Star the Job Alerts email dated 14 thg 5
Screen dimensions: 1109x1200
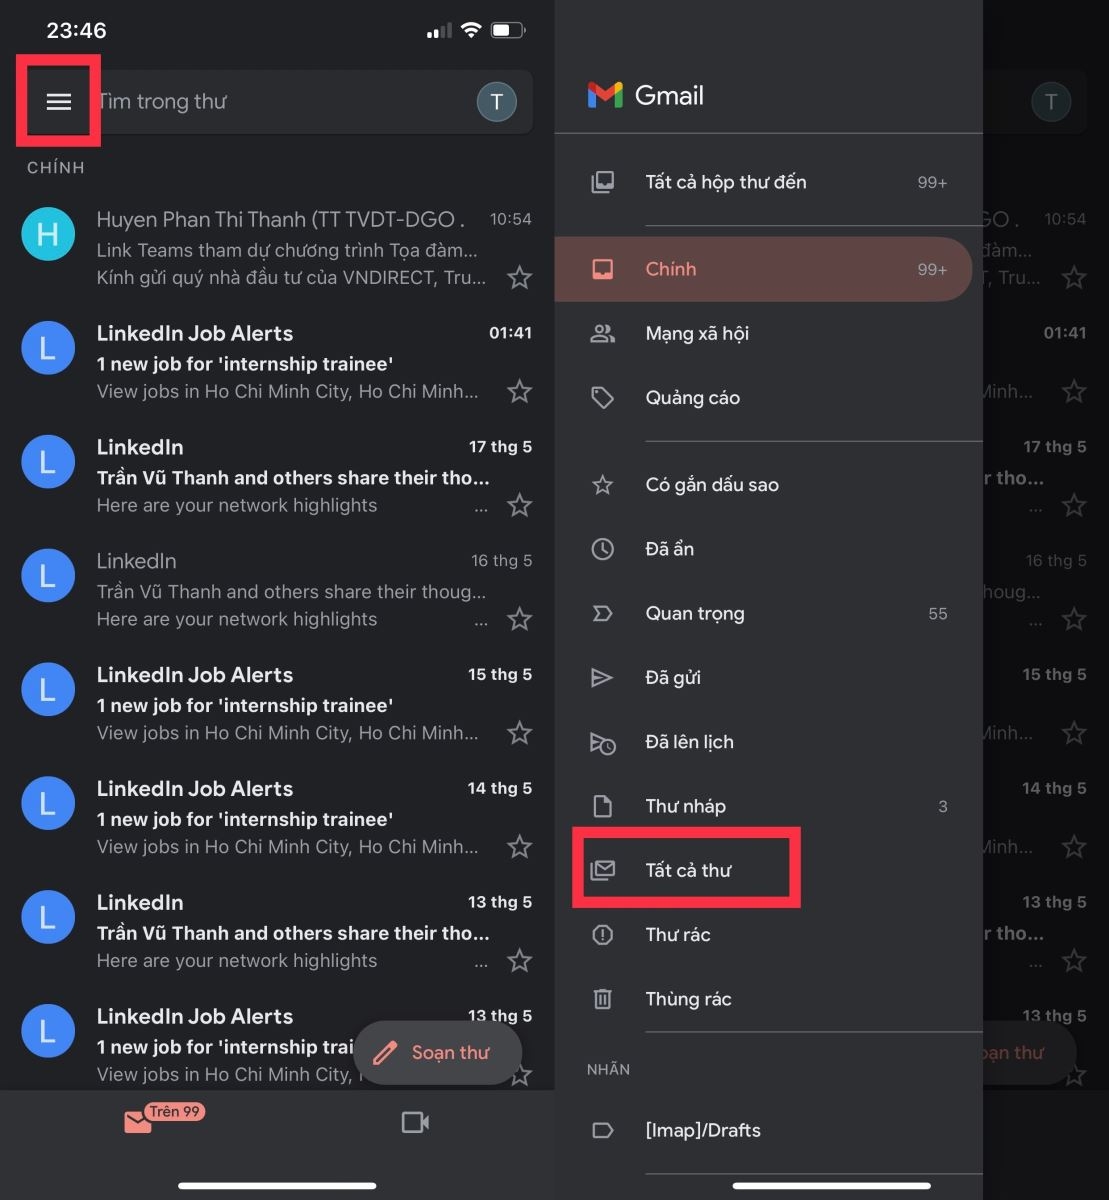pyautogui.click(x=519, y=847)
